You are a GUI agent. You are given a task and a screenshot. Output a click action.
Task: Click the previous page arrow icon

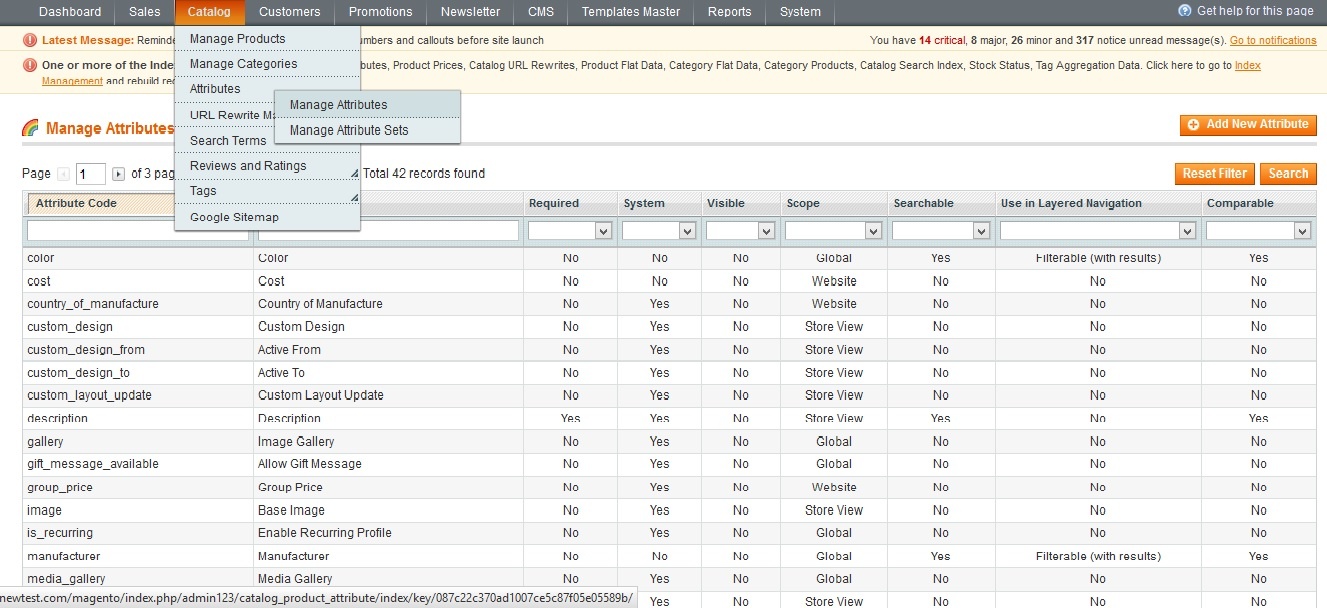tap(64, 174)
